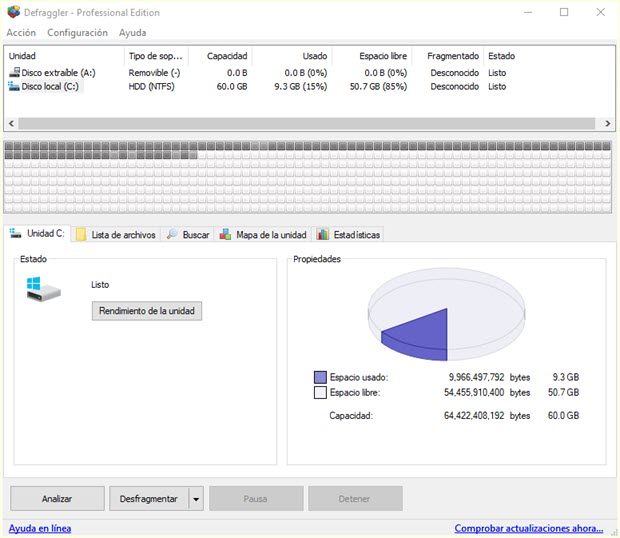
Task: Click the Rendimiento de la unidad button
Action: click(147, 311)
